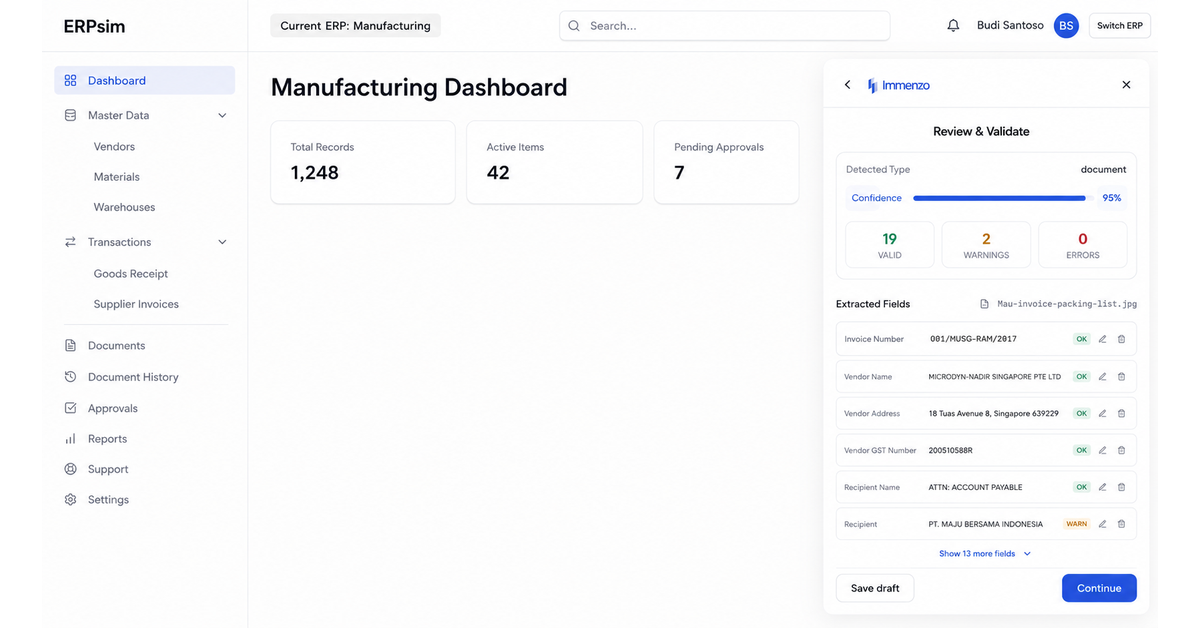Image resolution: width=1200 pixels, height=628 pixels.
Task: Click the BS user avatar
Action: click(1066, 26)
